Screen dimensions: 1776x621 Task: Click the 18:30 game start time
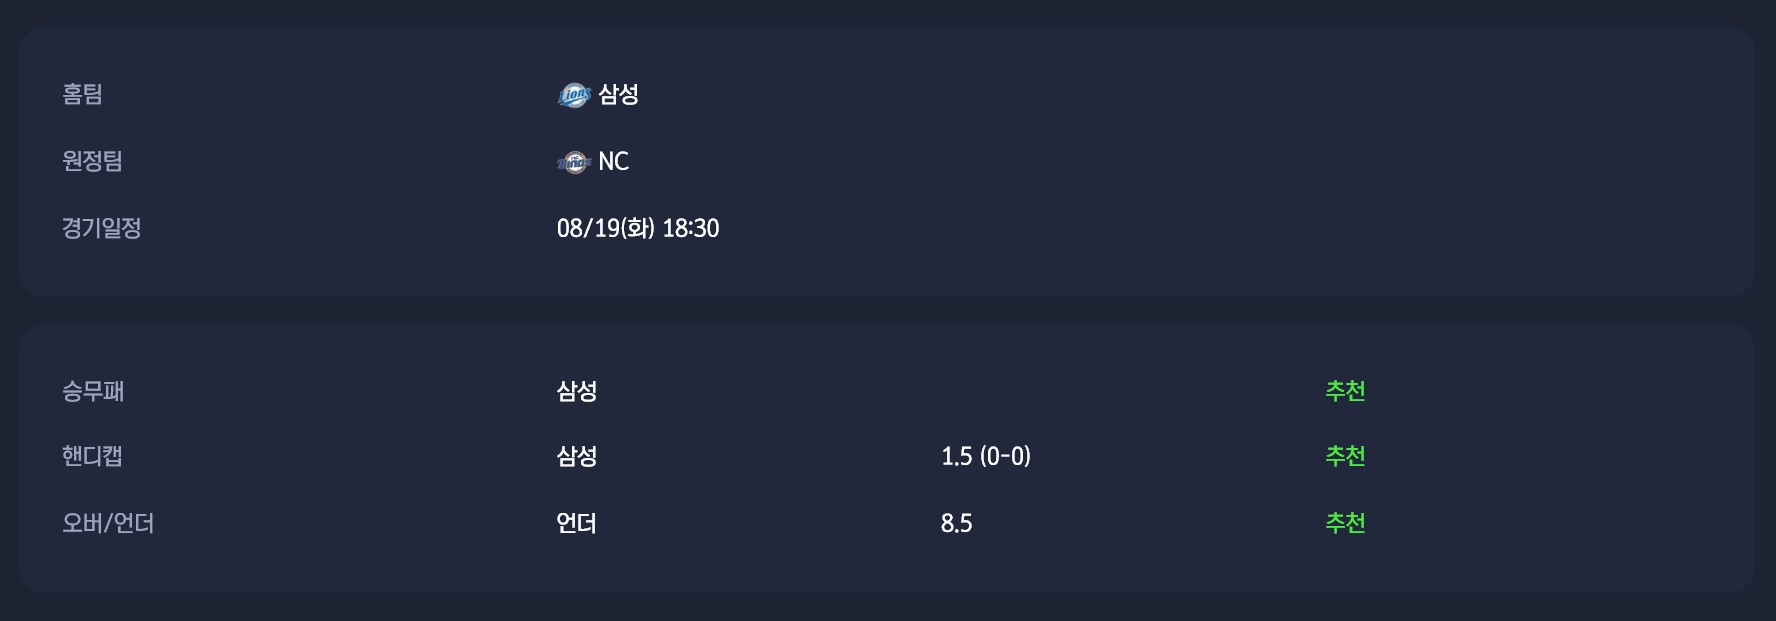pos(691,228)
